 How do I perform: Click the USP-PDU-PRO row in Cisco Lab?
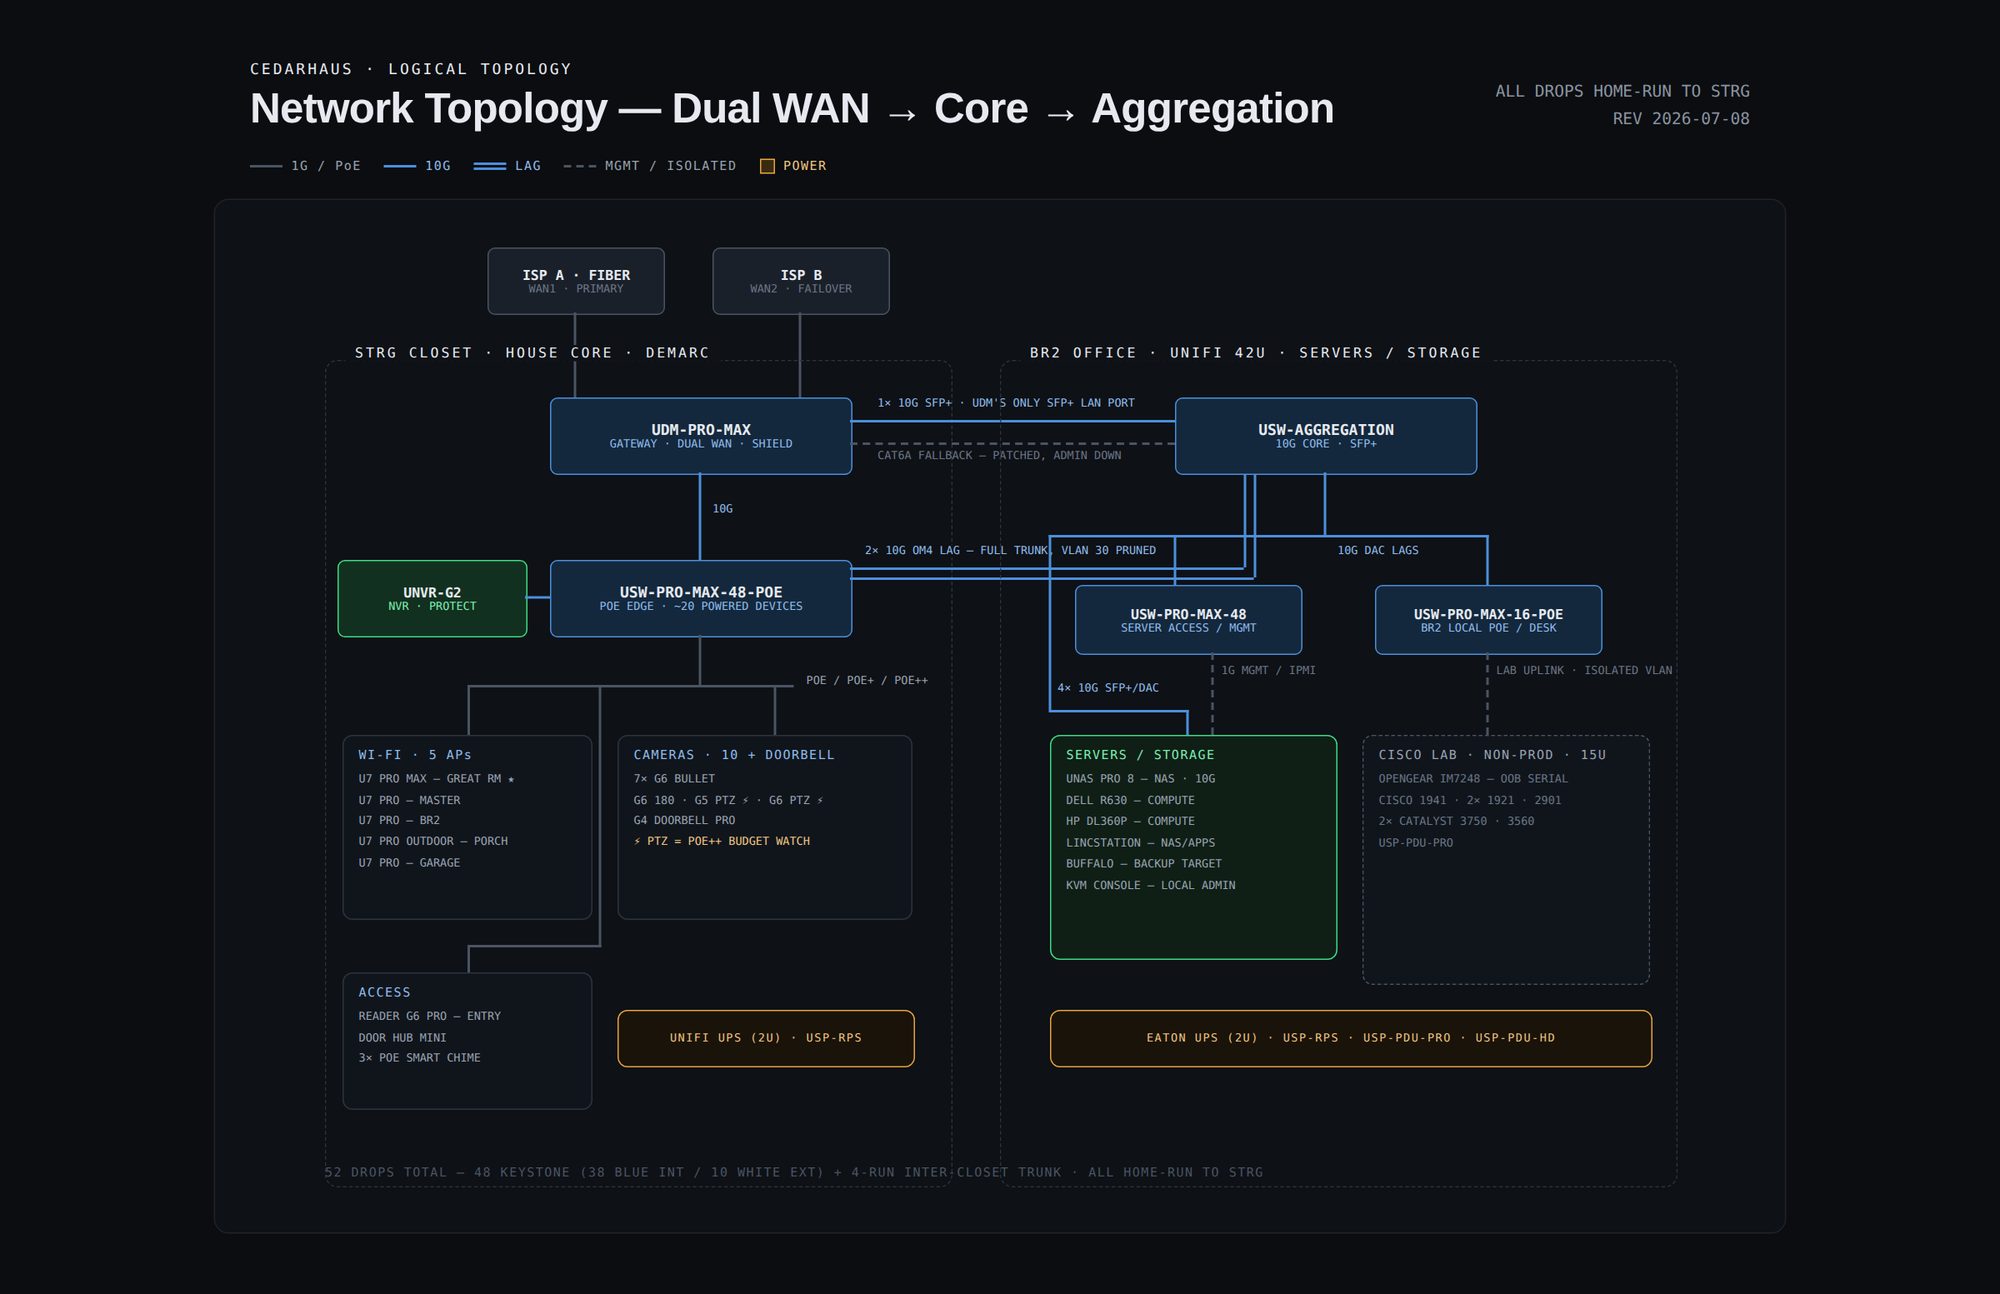click(x=1416, y=843)
